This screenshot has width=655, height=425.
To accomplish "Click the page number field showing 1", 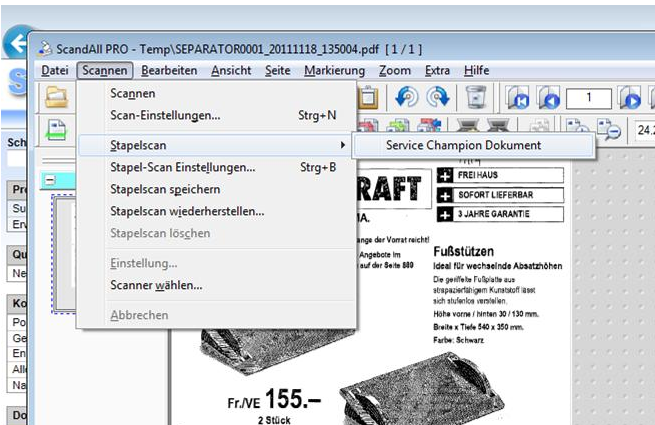I will click(x=589, y=98).
